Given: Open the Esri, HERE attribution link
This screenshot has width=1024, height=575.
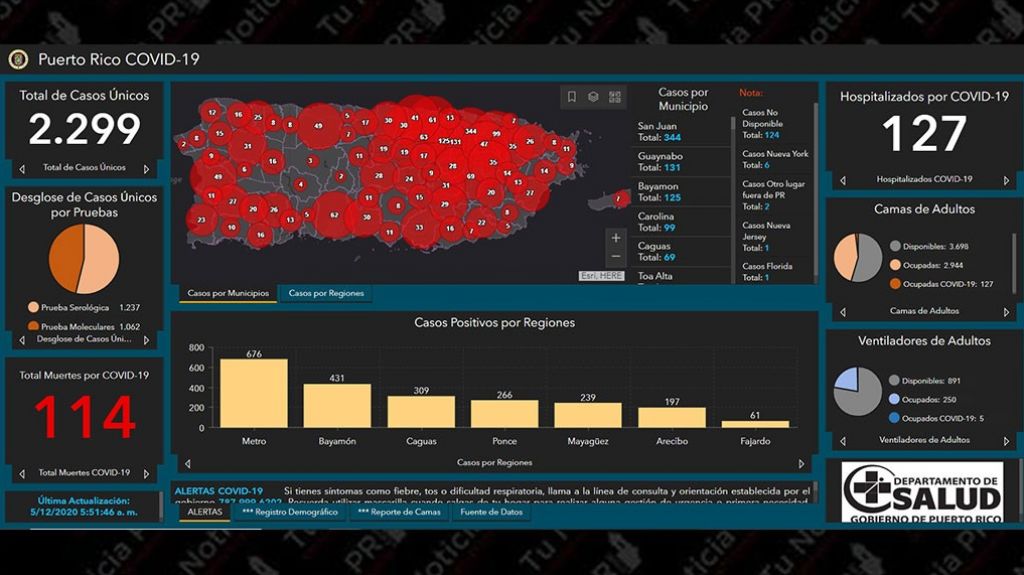Looking at the screenshot, I should click(x=601, y=276).
